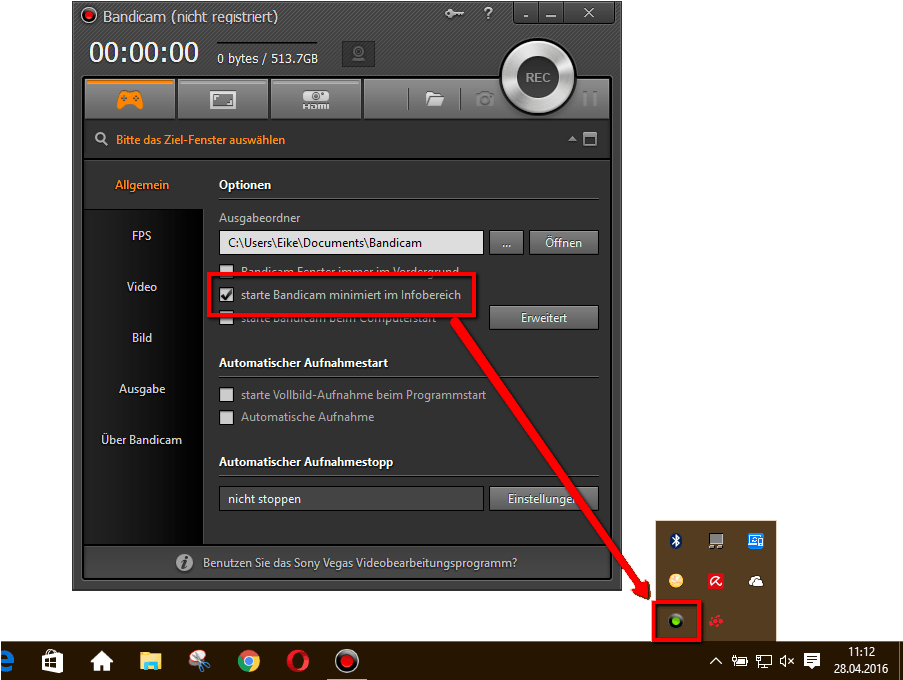
Task: Open the Über Bandicam section
Action: coord(142,440)
